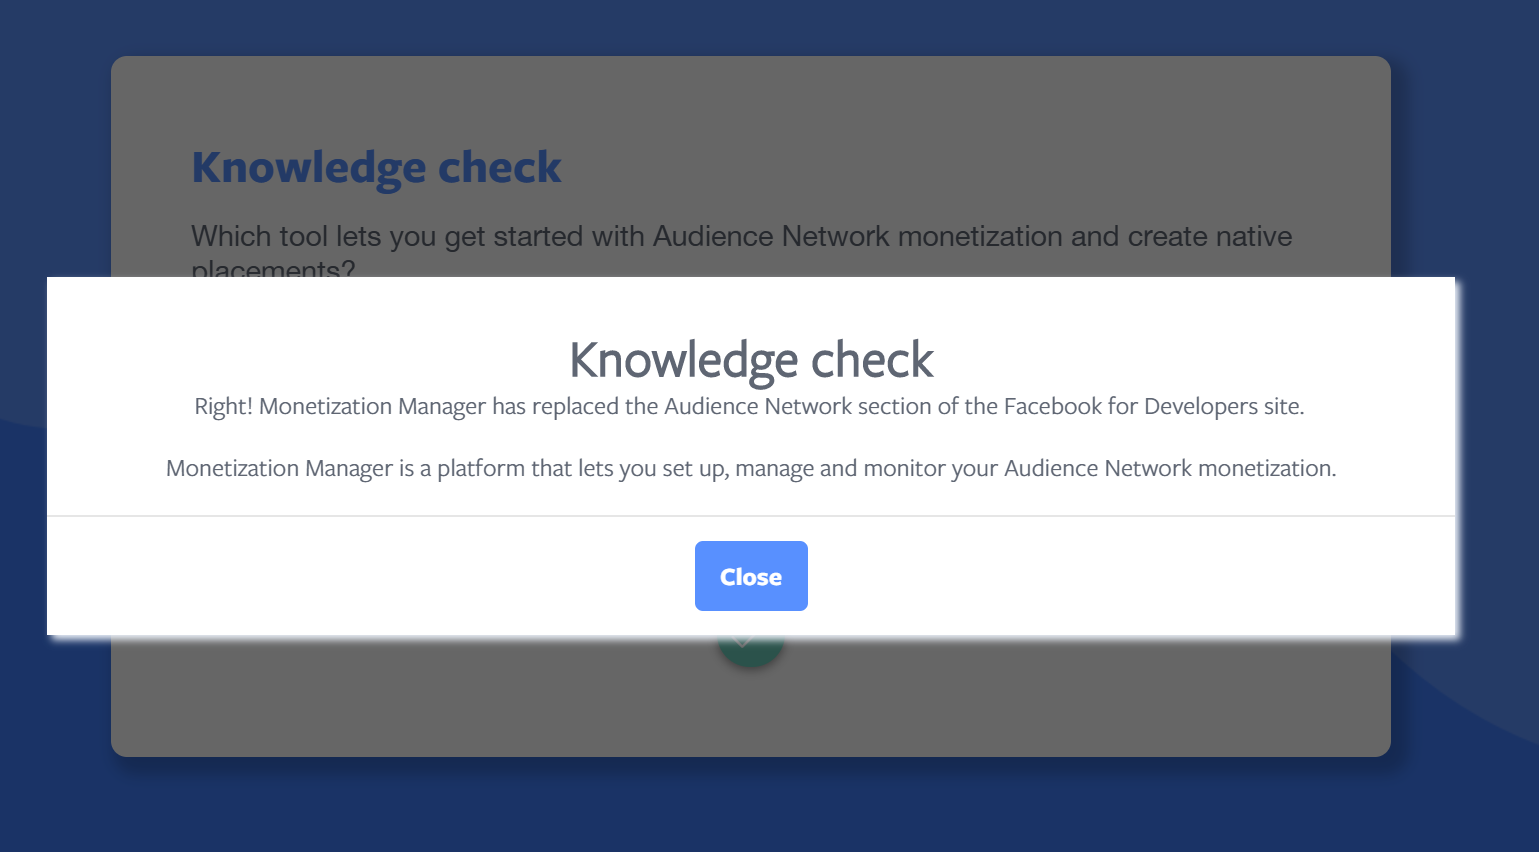Screen dimensions: 1539x852
Task: Click the white empty area right of the Close button
Action: tap(1130, 576)
